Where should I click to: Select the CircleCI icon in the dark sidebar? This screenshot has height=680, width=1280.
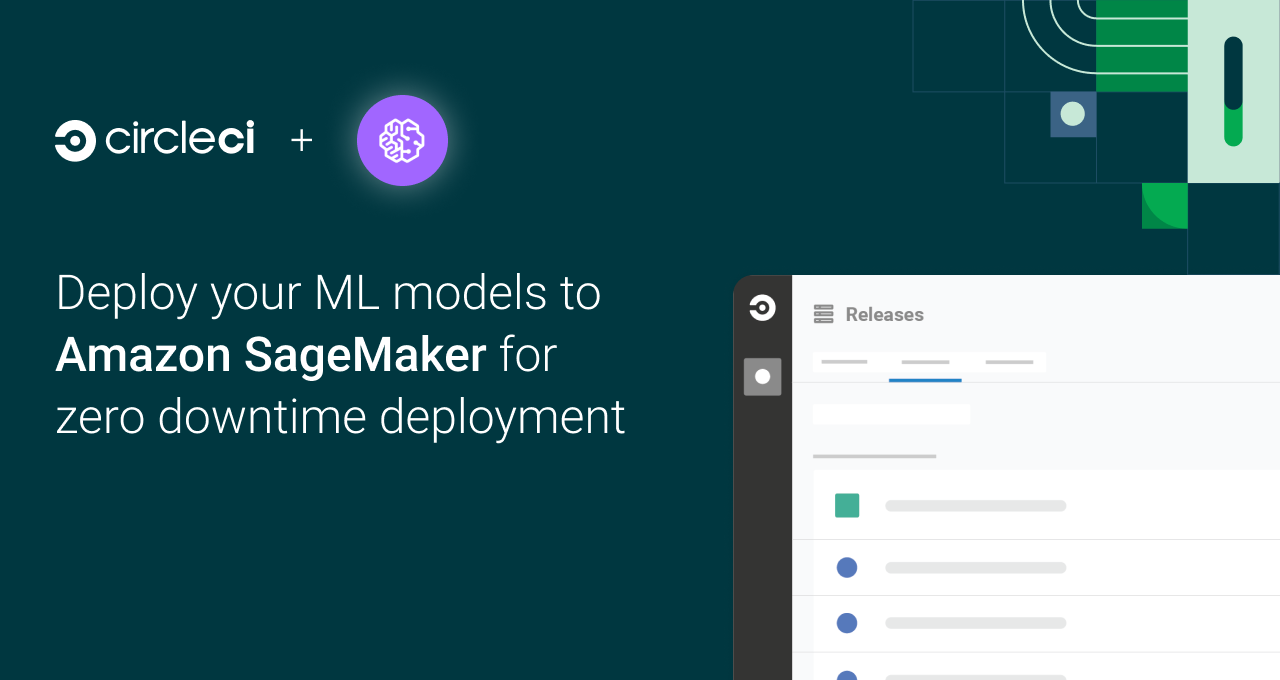(762, 308)
